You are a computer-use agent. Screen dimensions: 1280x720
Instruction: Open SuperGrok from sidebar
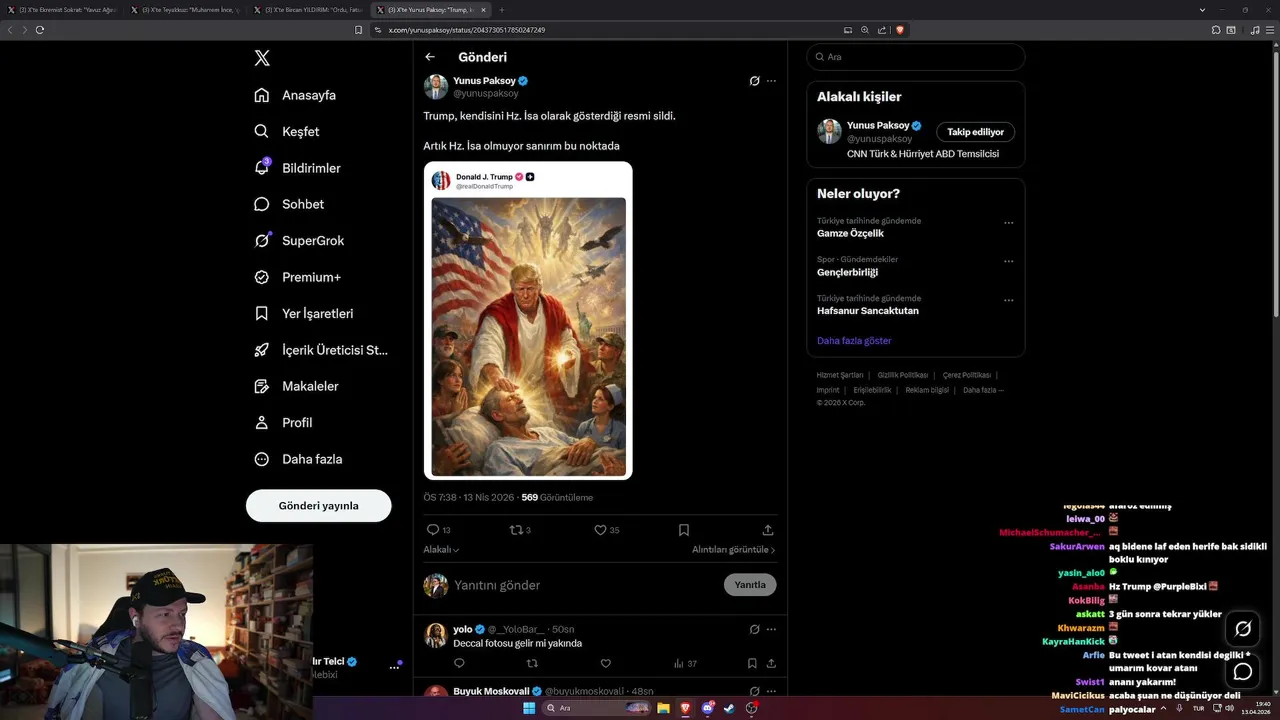pos(299,240)
